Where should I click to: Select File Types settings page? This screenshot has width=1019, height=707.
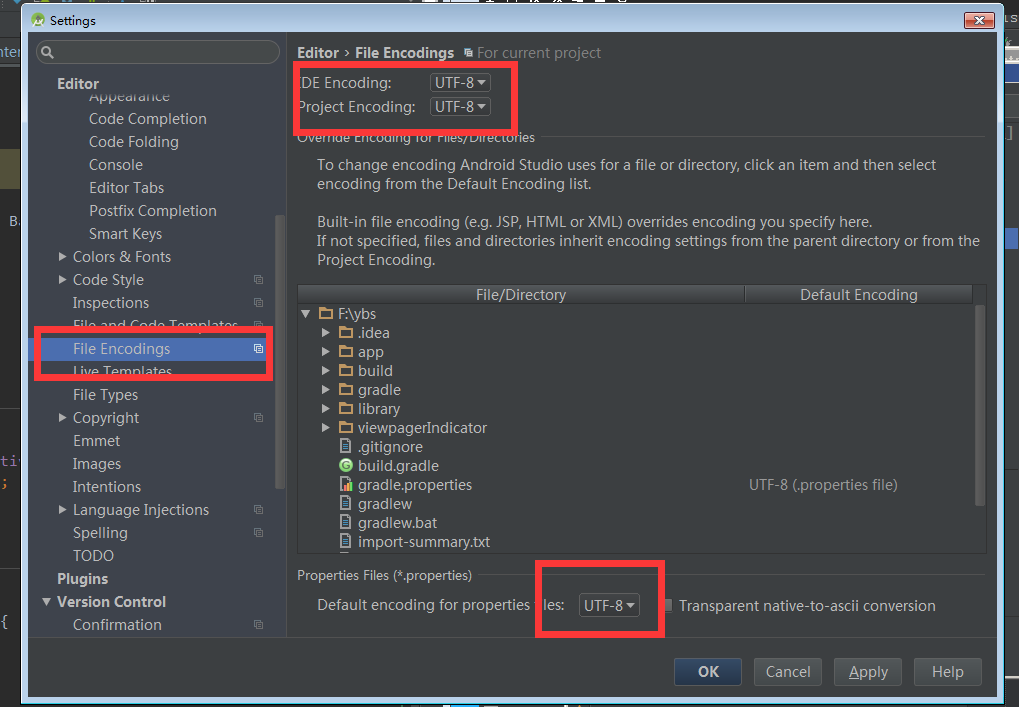(x=105, y=395)
